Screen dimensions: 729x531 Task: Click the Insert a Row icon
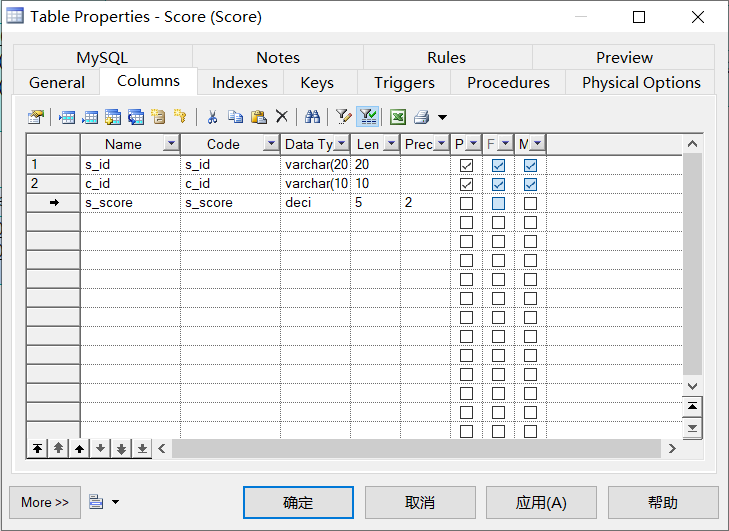point(67,117)
